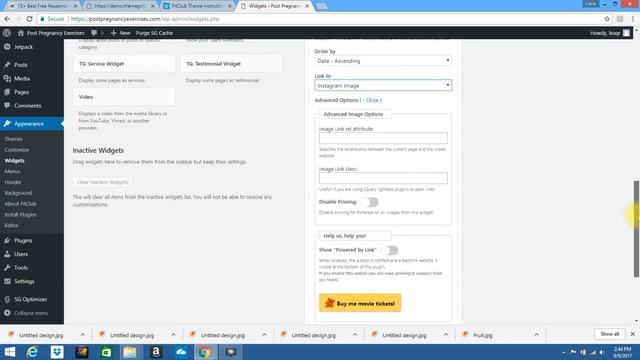Image resolution: width=640 pixels, height=360 pixels.
Task: Open Amazon app from taskbar
Action: (156, 352)
